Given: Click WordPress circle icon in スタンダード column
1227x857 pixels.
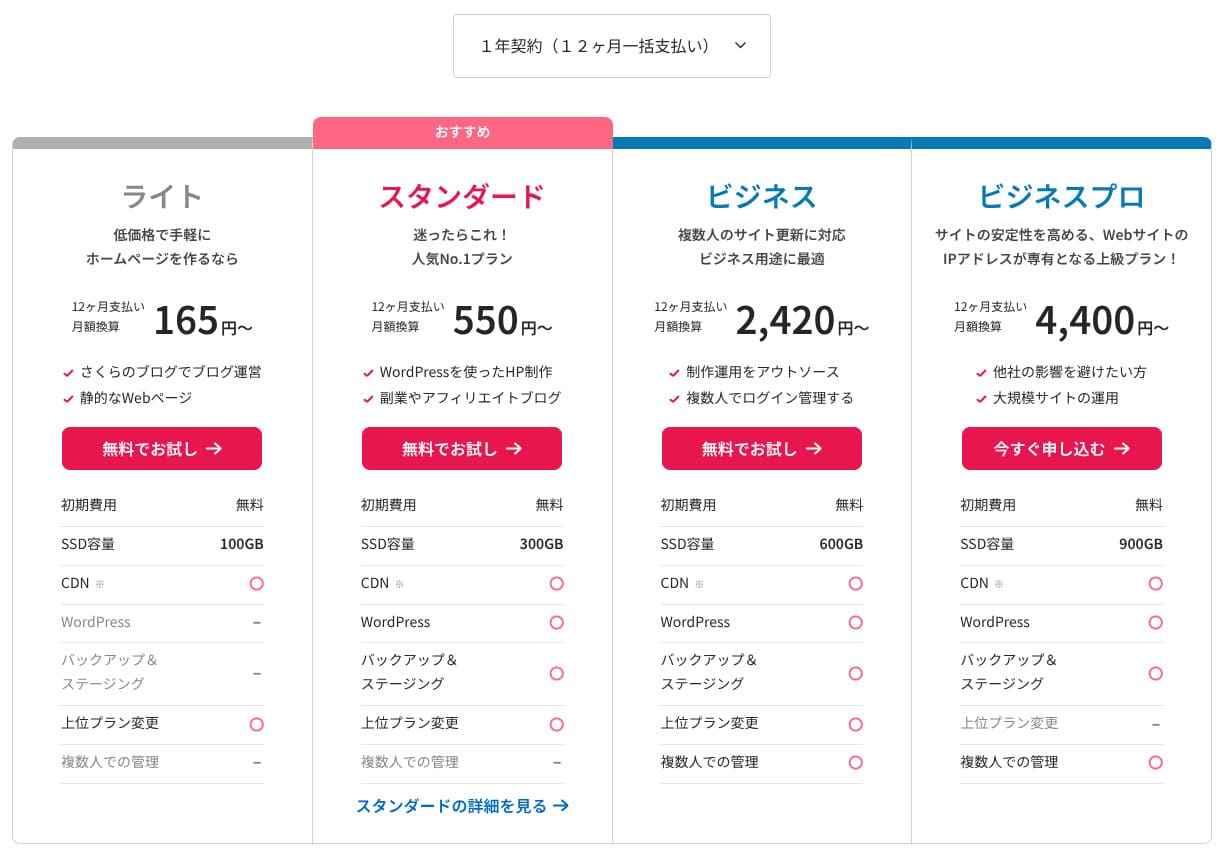Looking at the screenshot, I should coord(557,623).
